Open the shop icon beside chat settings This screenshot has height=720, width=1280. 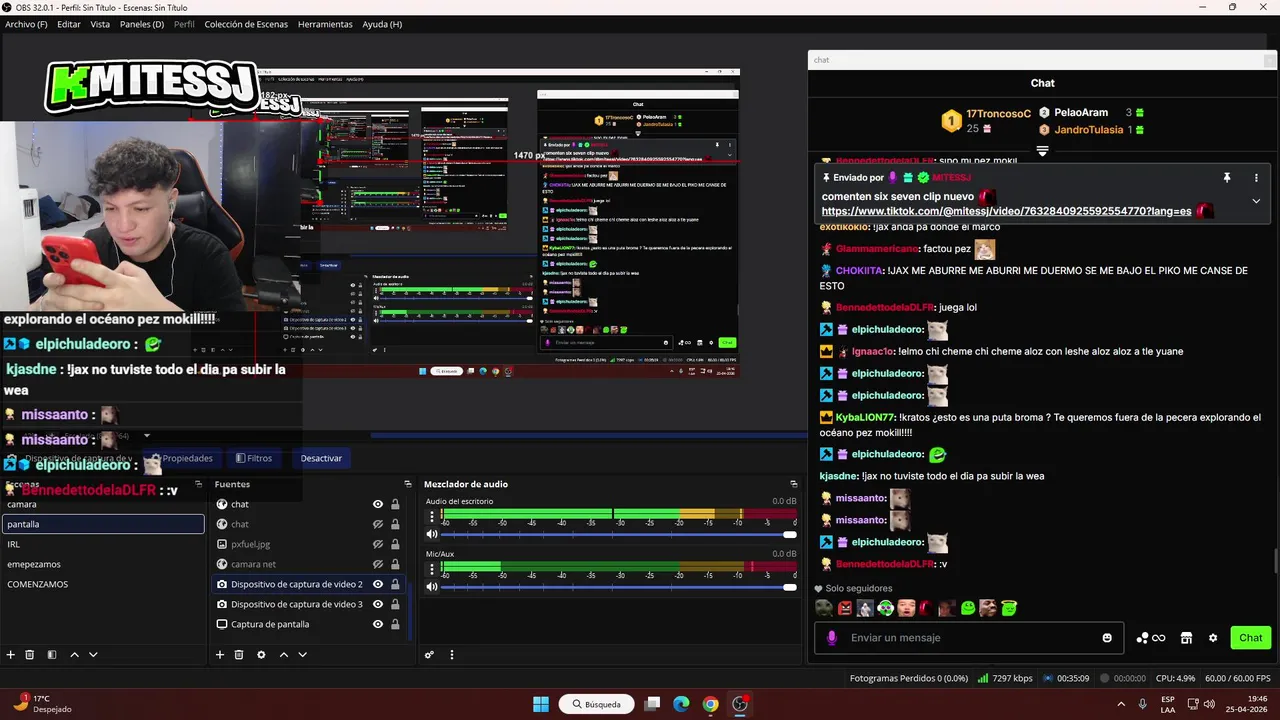click(x=1187, y=638)
